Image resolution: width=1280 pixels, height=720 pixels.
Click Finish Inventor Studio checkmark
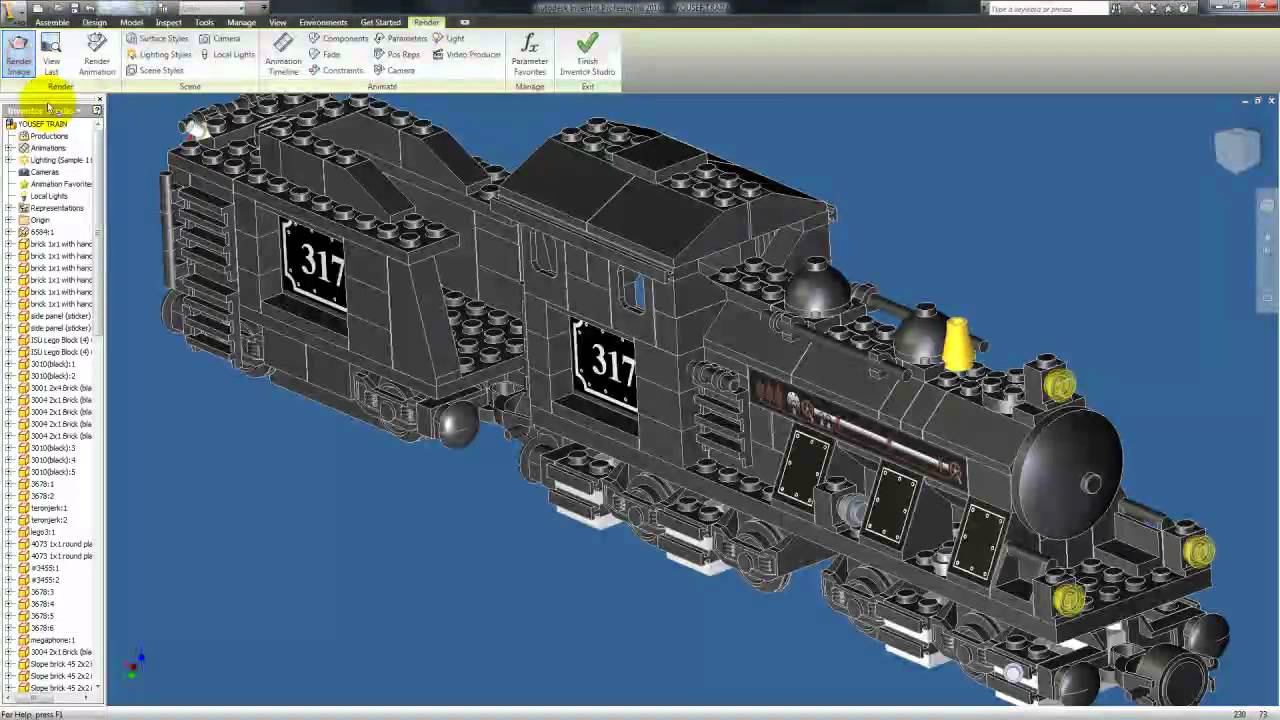[587, 55]
